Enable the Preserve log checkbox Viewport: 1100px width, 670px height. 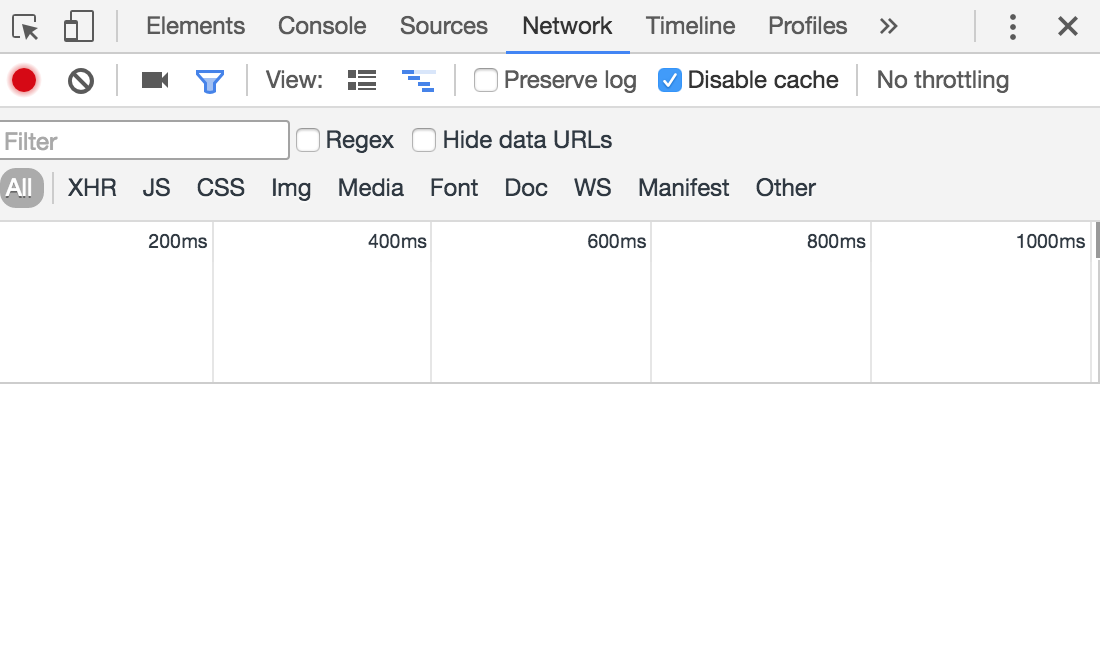point(486,80)
